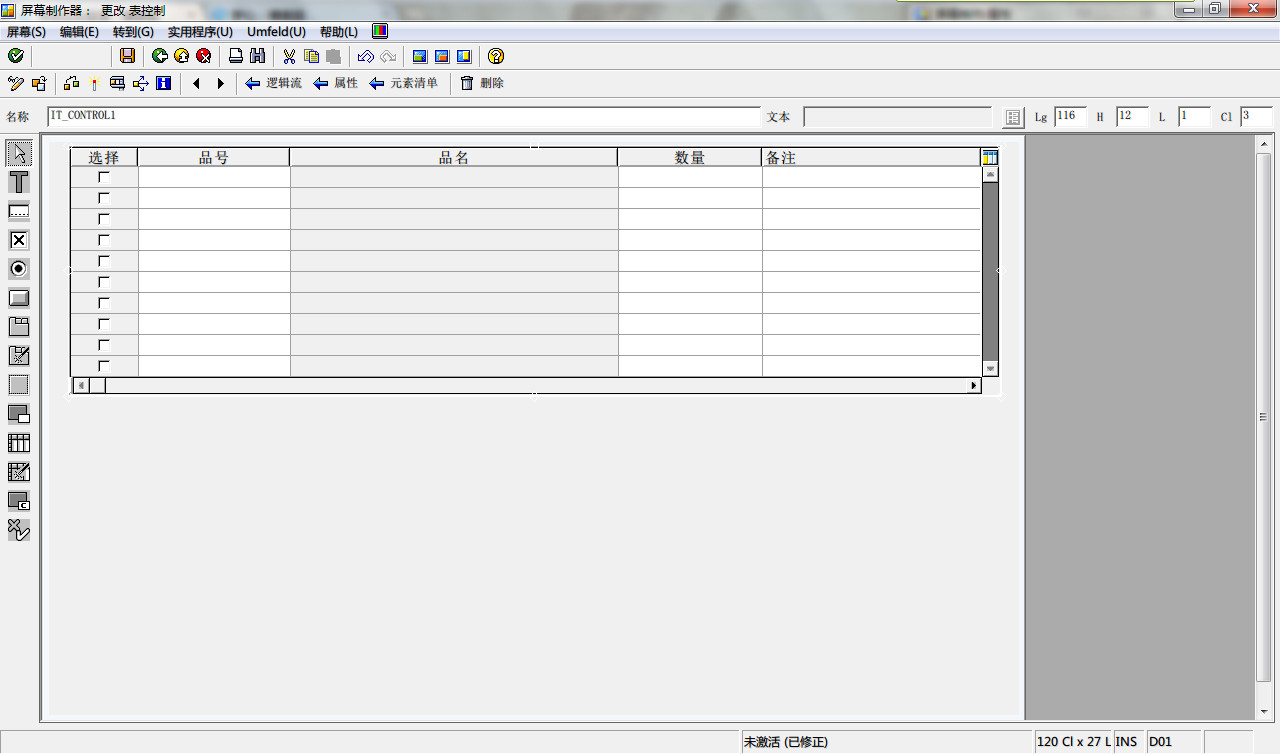Click the dictionary icon beside the 文本 field
The image size is (1280, 754).
tap(1013, 117)
